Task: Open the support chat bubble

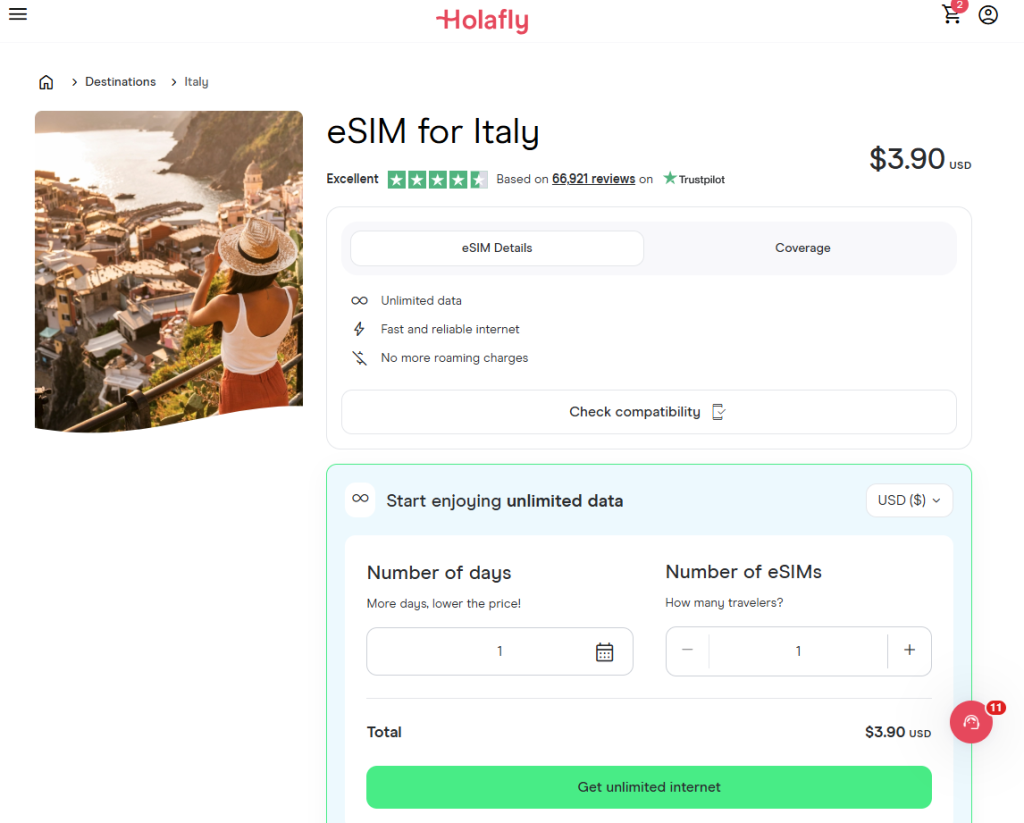Action: click(971, 722)
